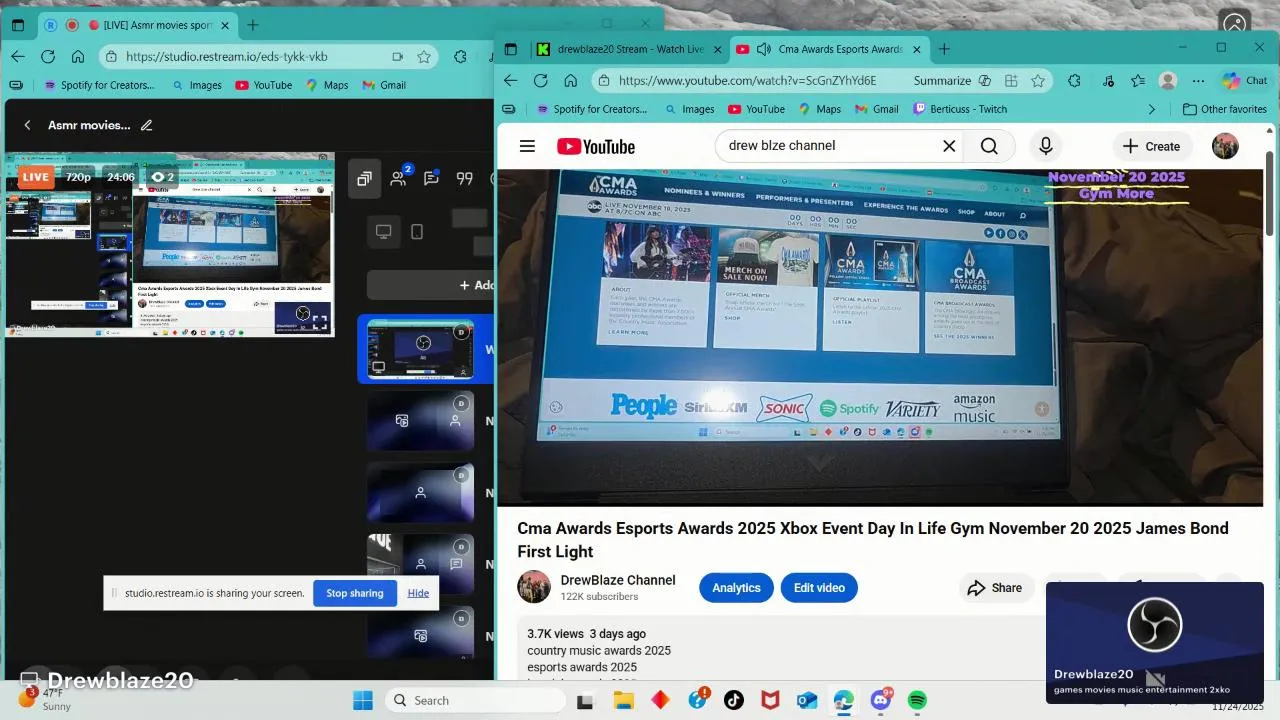Open Restream guests panel with badge 2
1280x720 pixels.
pos(399,178)
